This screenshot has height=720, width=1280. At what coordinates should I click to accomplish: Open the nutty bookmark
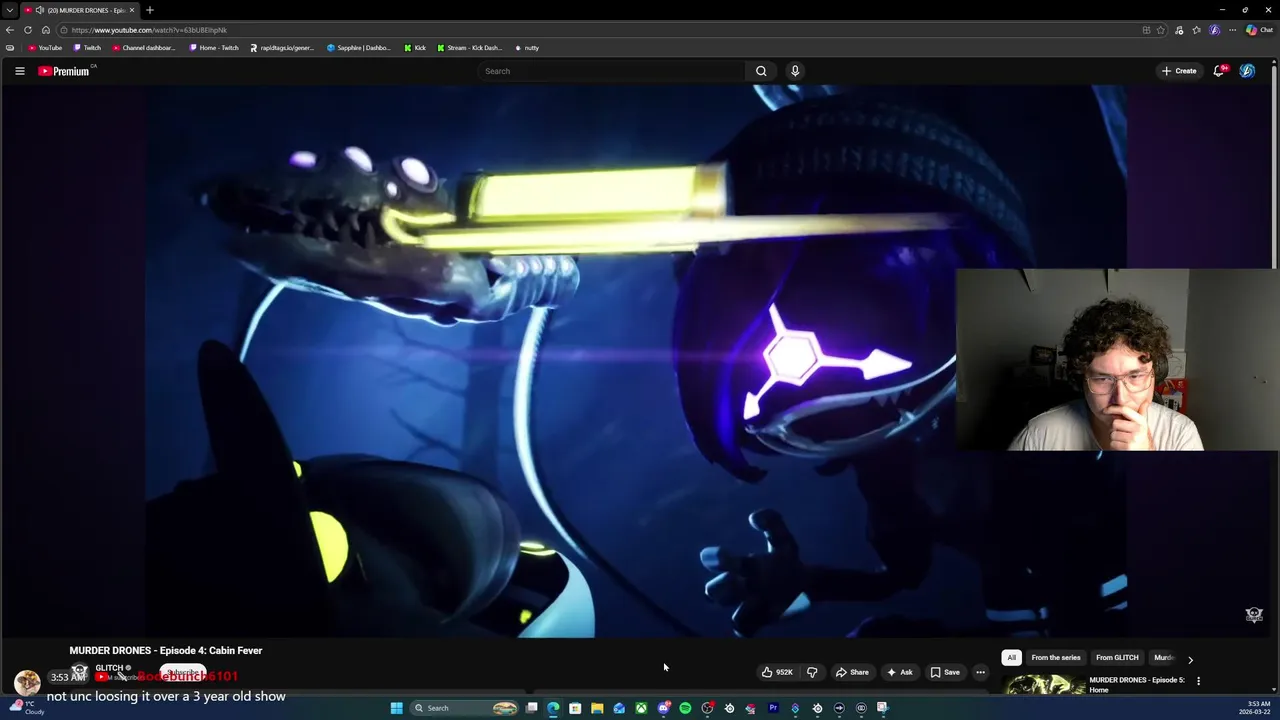[527, 48]
